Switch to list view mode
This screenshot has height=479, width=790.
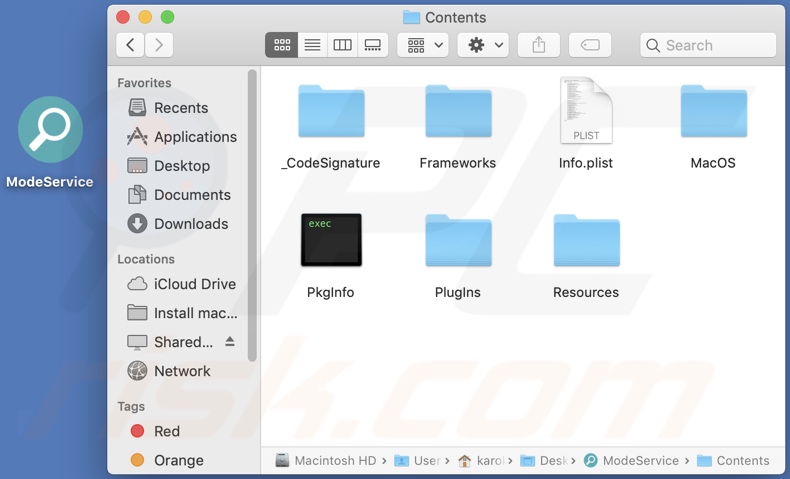click(x=312, y=45)
